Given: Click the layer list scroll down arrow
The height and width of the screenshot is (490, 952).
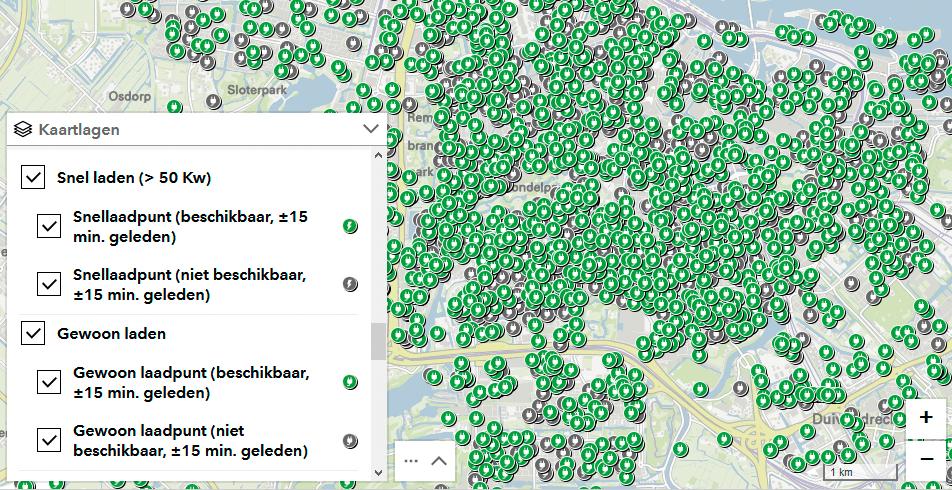Looking at the screenshot, I should (378, 472).
